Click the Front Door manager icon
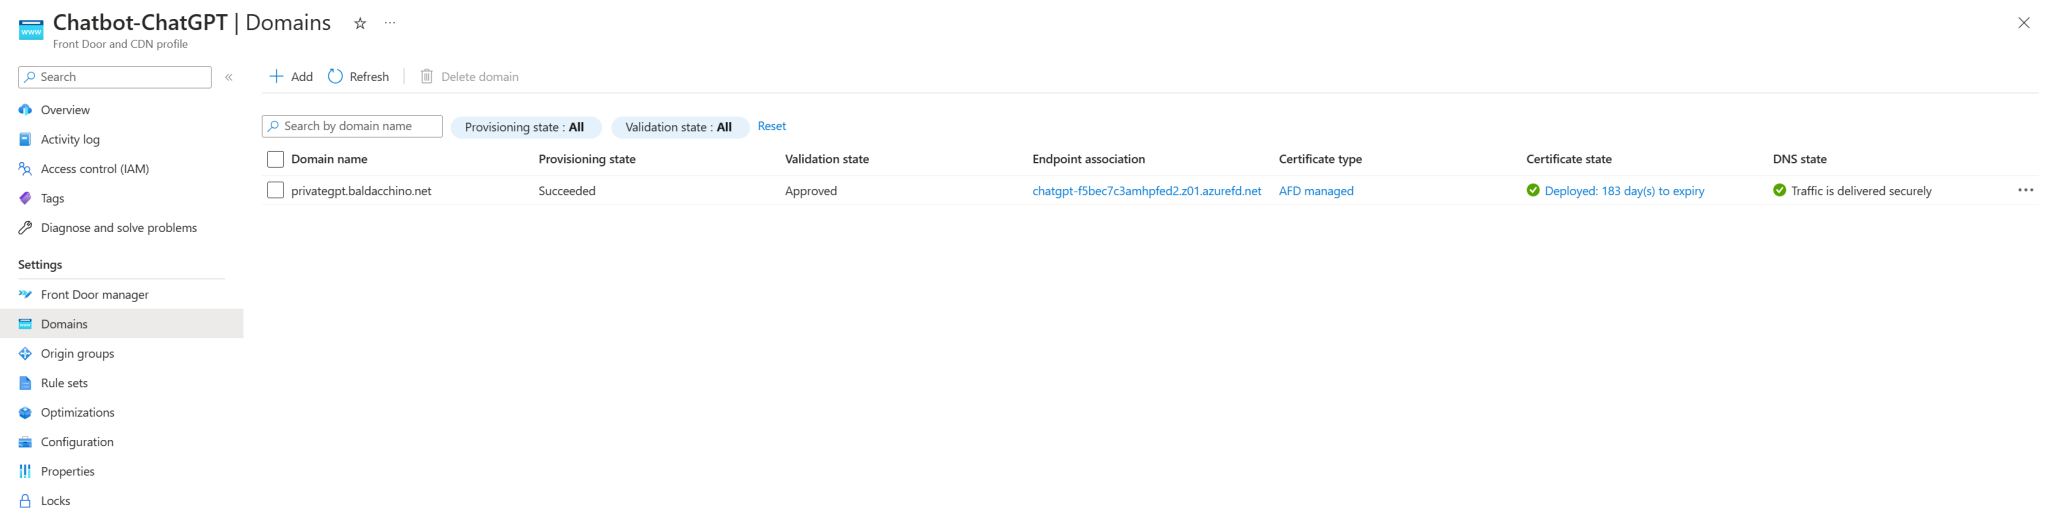The image size is (2048, 521). click(25, 295)
